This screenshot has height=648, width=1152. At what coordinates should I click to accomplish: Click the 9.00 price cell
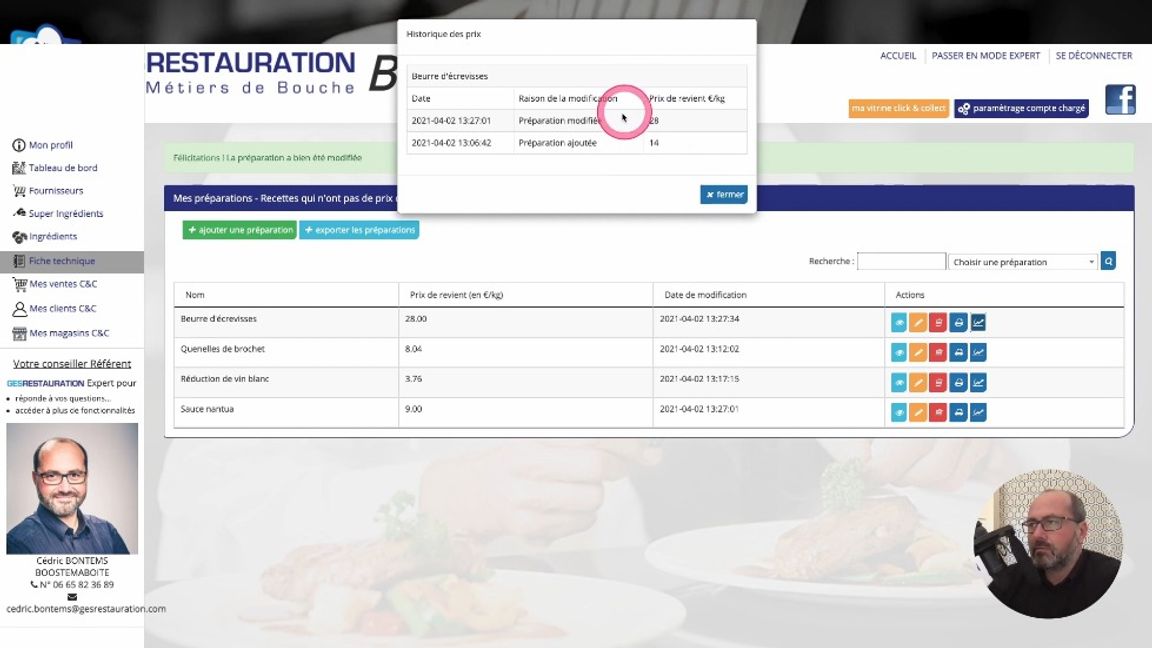click(x=525, y=413)
